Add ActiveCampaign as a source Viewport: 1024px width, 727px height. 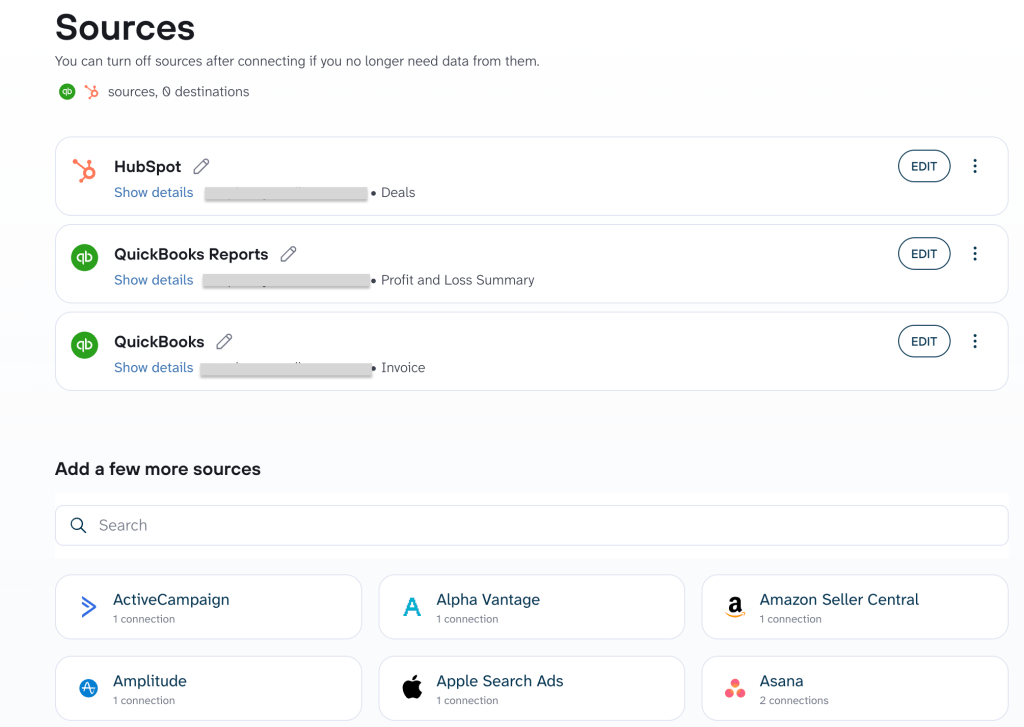[x=208, y=607]
